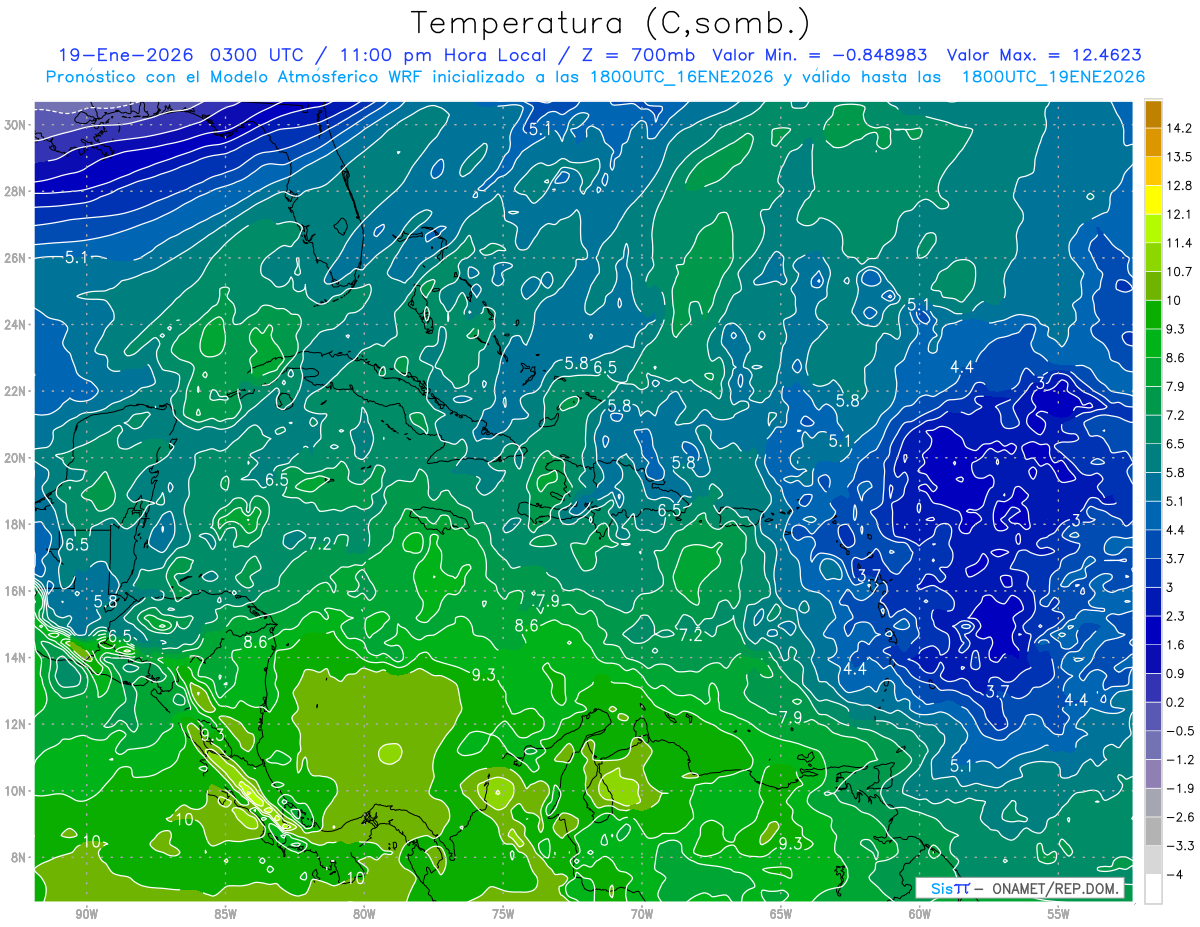Click the -1.9 value on color bar legend
This screenshot has width=1200, height=927.
[x=1180, y=789]
